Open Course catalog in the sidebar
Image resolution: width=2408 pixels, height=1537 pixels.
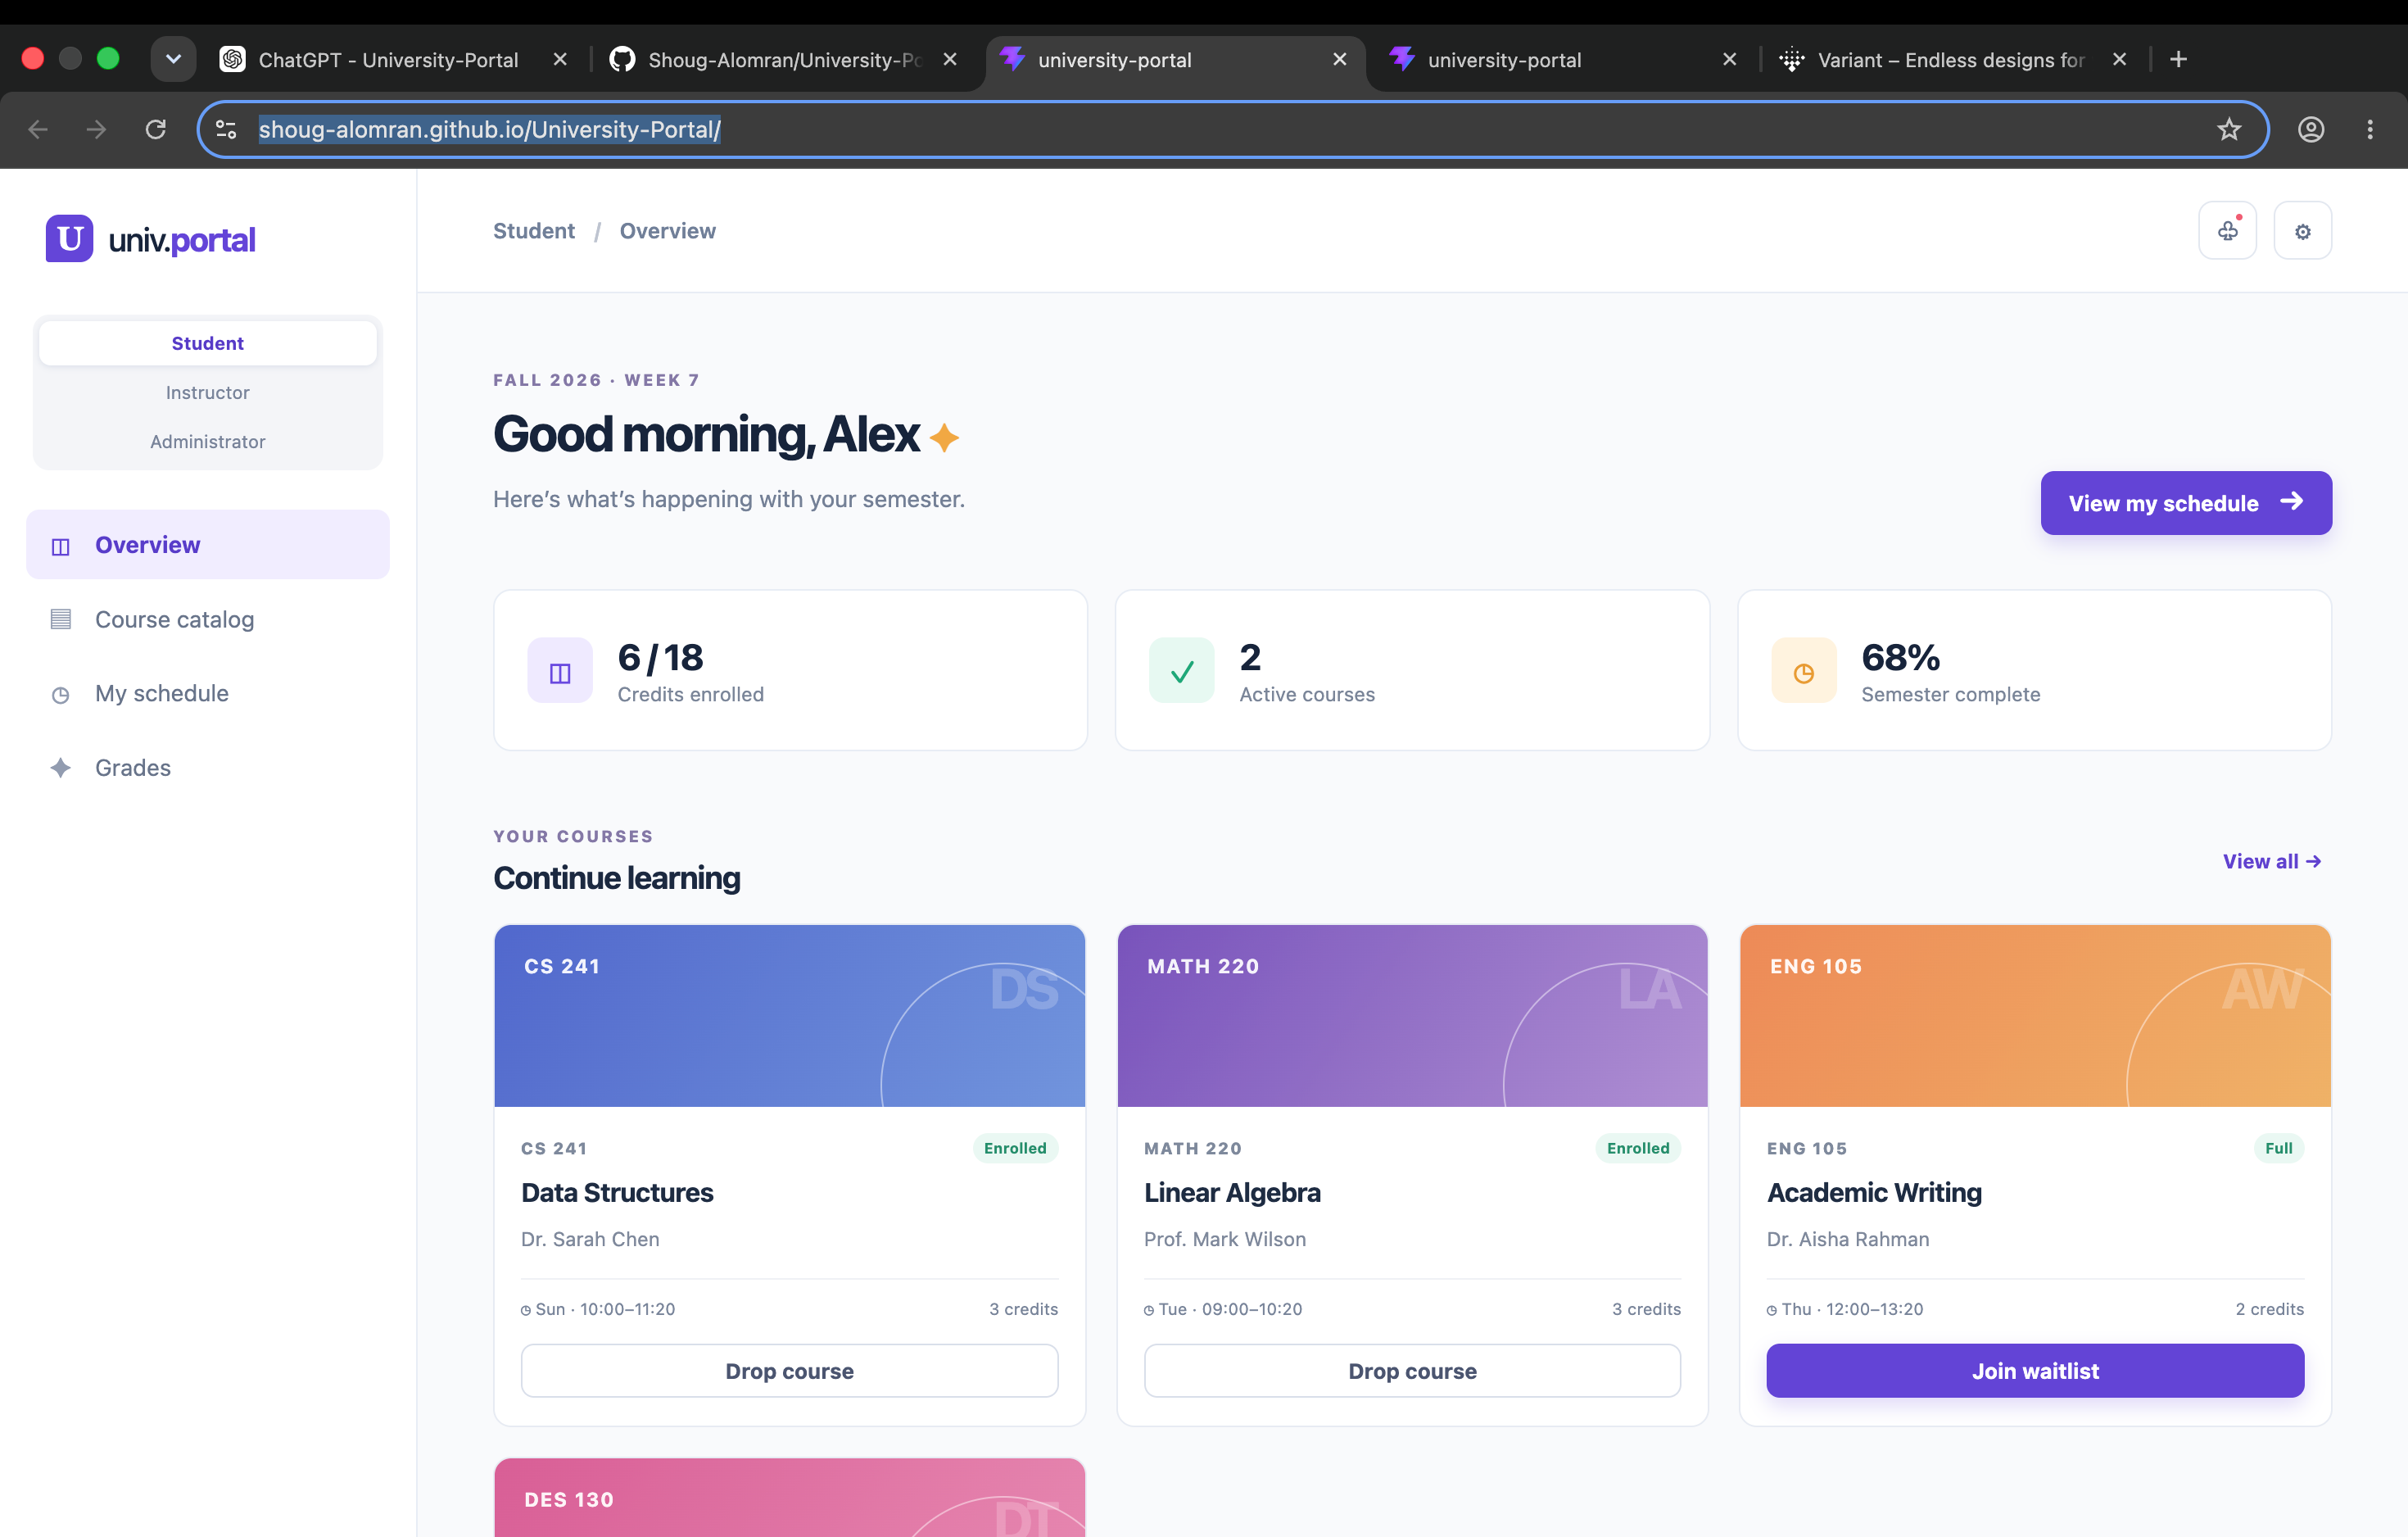pos(208,620)
